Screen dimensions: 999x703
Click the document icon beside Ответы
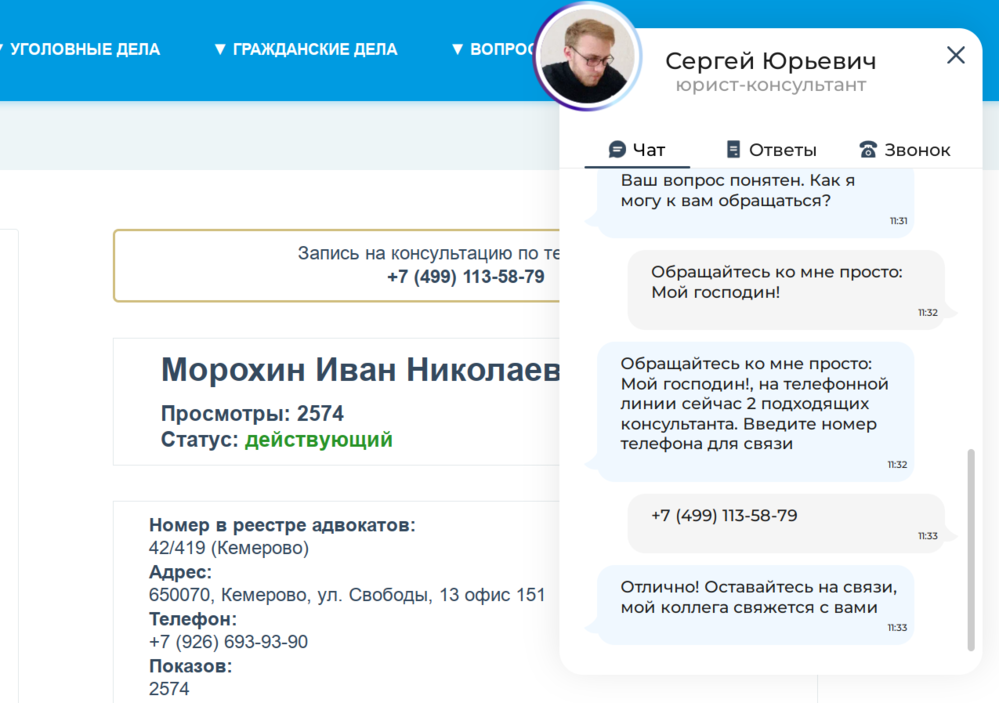coord(733,150)
